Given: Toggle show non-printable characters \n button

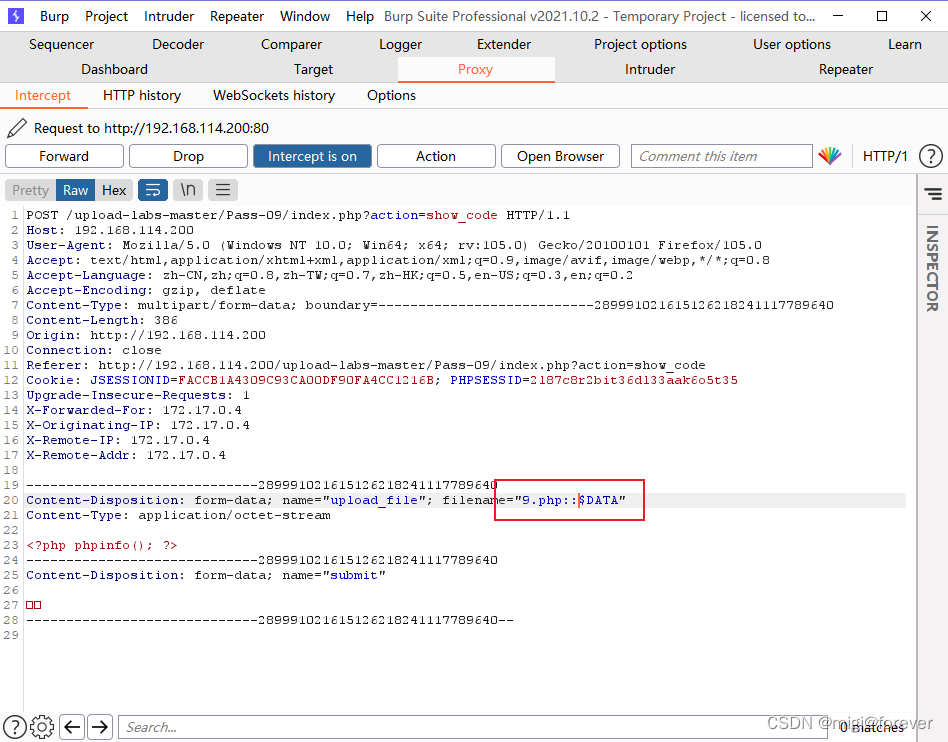Looking at the screenshot, I should coord(188,190).
